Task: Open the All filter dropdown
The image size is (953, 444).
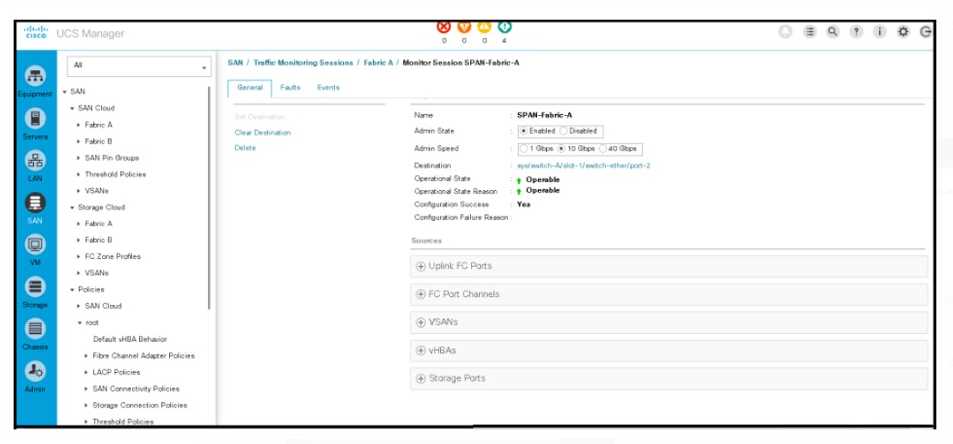Action: click(138, 68)
